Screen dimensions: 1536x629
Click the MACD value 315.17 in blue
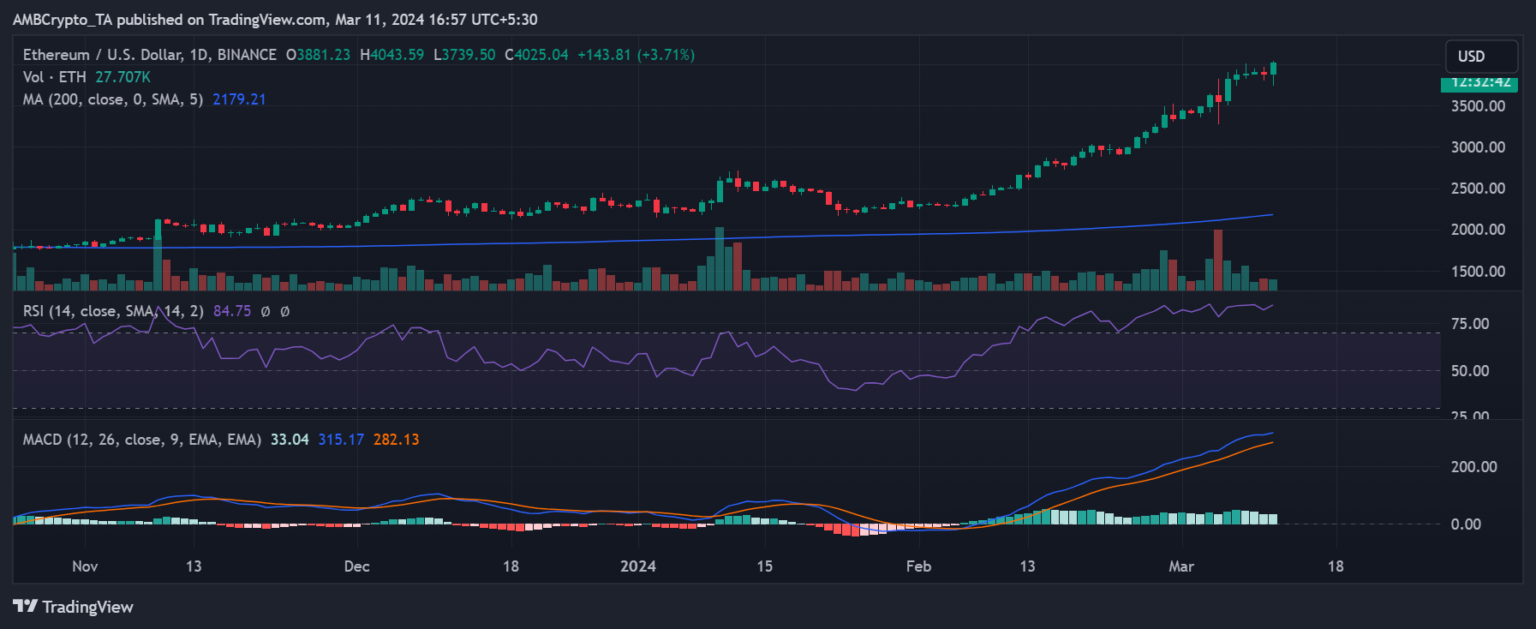point(338,439)
